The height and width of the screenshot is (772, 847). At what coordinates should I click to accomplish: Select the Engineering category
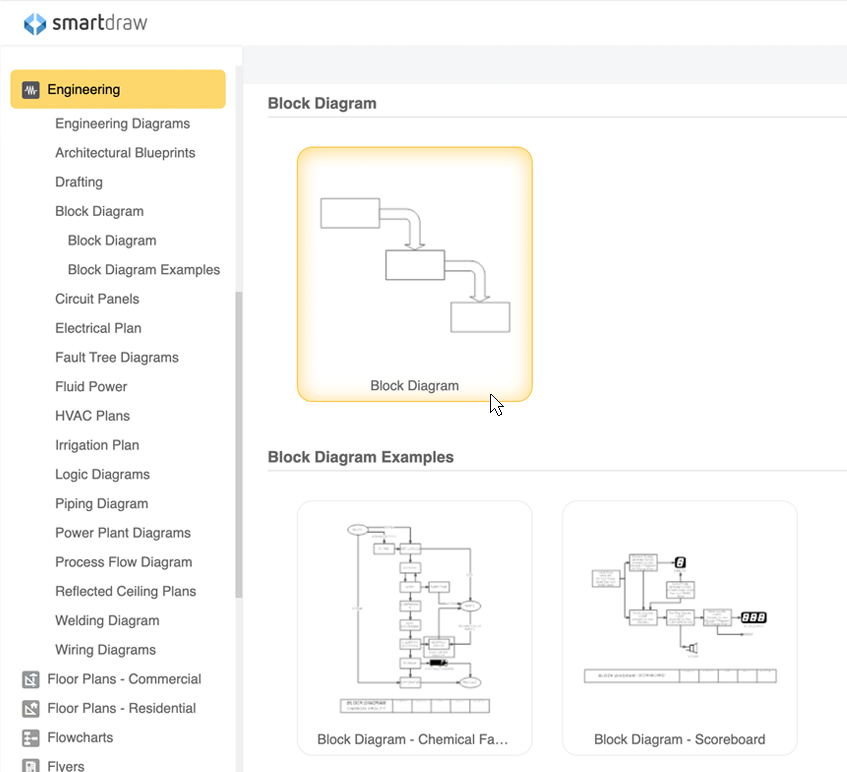pos(118,89)
